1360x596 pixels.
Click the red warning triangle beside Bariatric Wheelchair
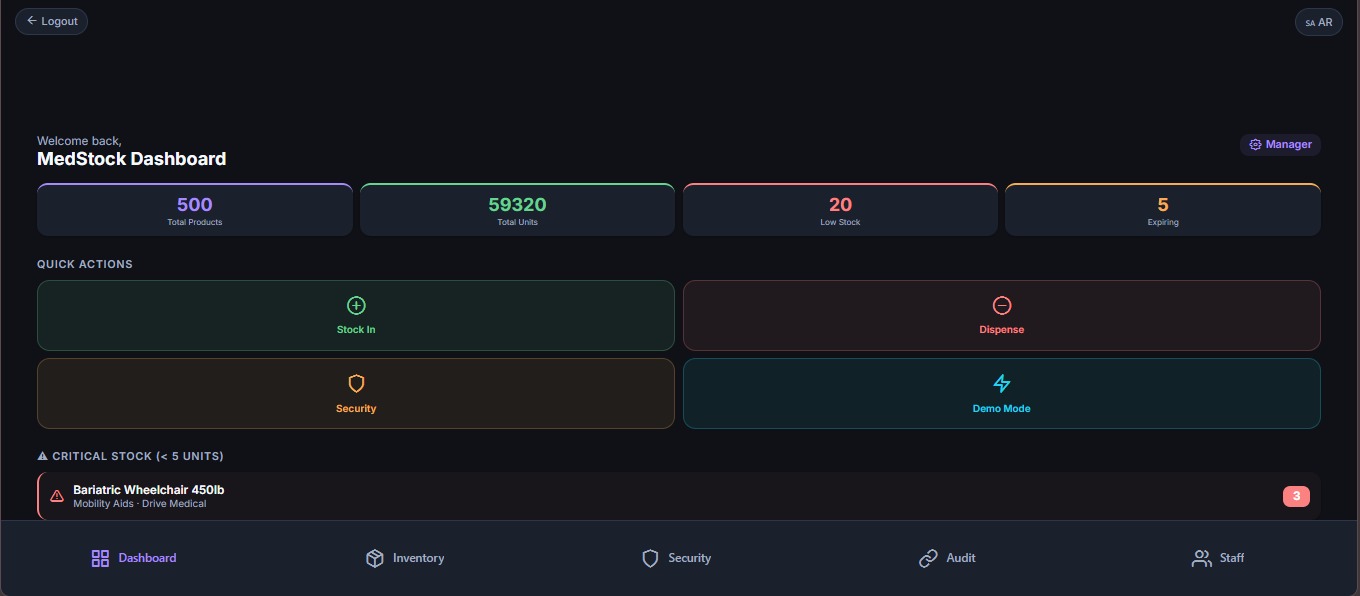(57, 496)
